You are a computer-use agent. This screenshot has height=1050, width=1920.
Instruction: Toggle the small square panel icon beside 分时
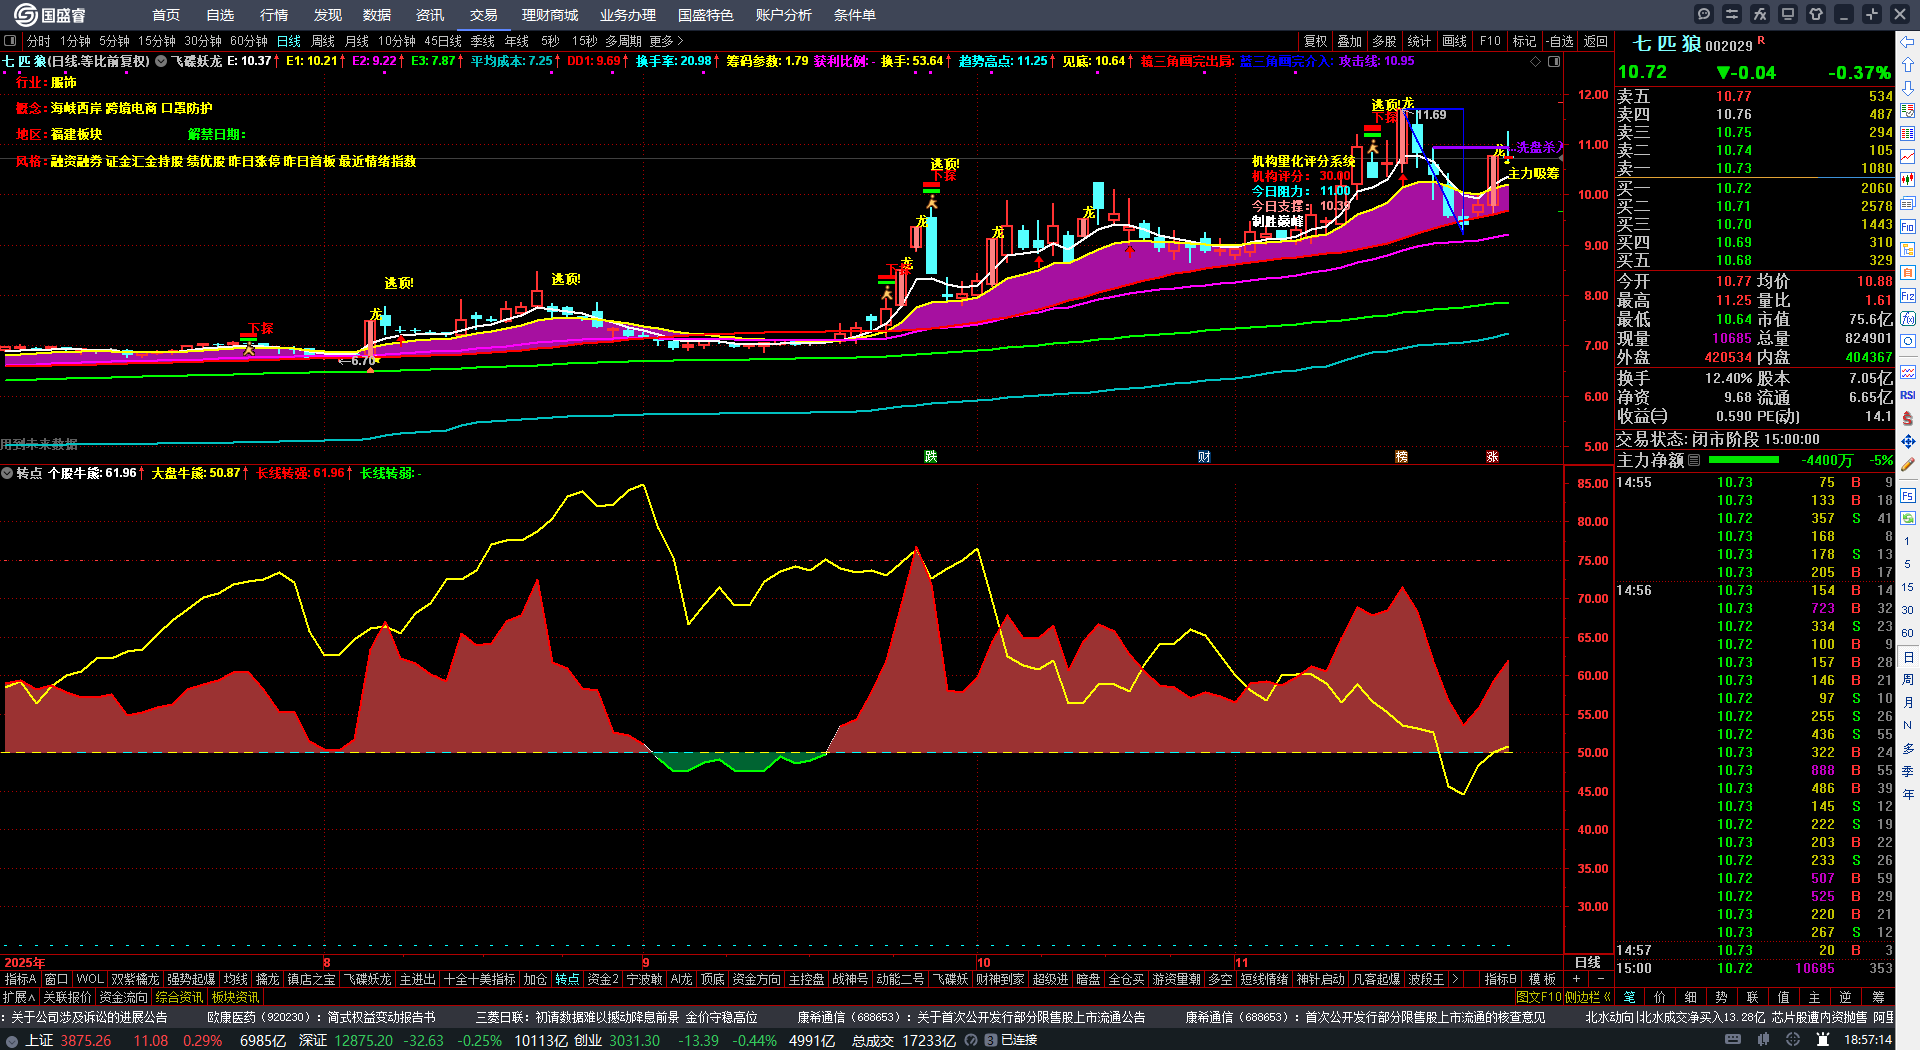[11, 41]
